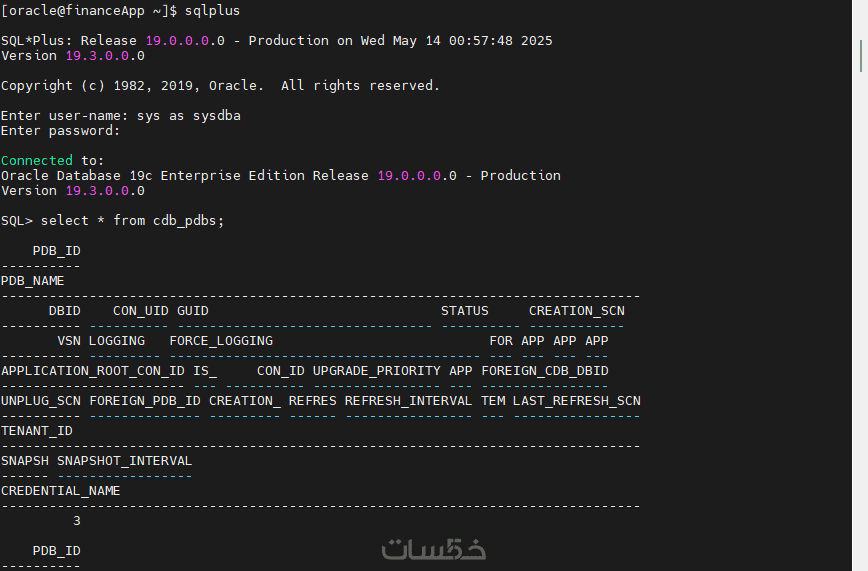868x571 pixels.
Task: Click the green 'Connected' word
Action: [x=37, y=161]
